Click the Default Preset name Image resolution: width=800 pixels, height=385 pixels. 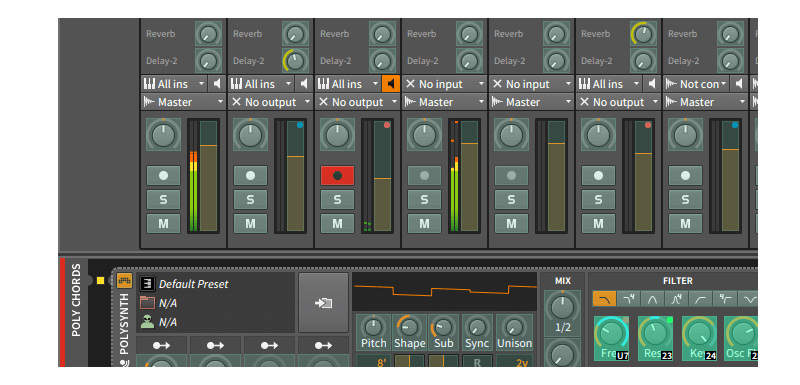[x=194, y=284]
